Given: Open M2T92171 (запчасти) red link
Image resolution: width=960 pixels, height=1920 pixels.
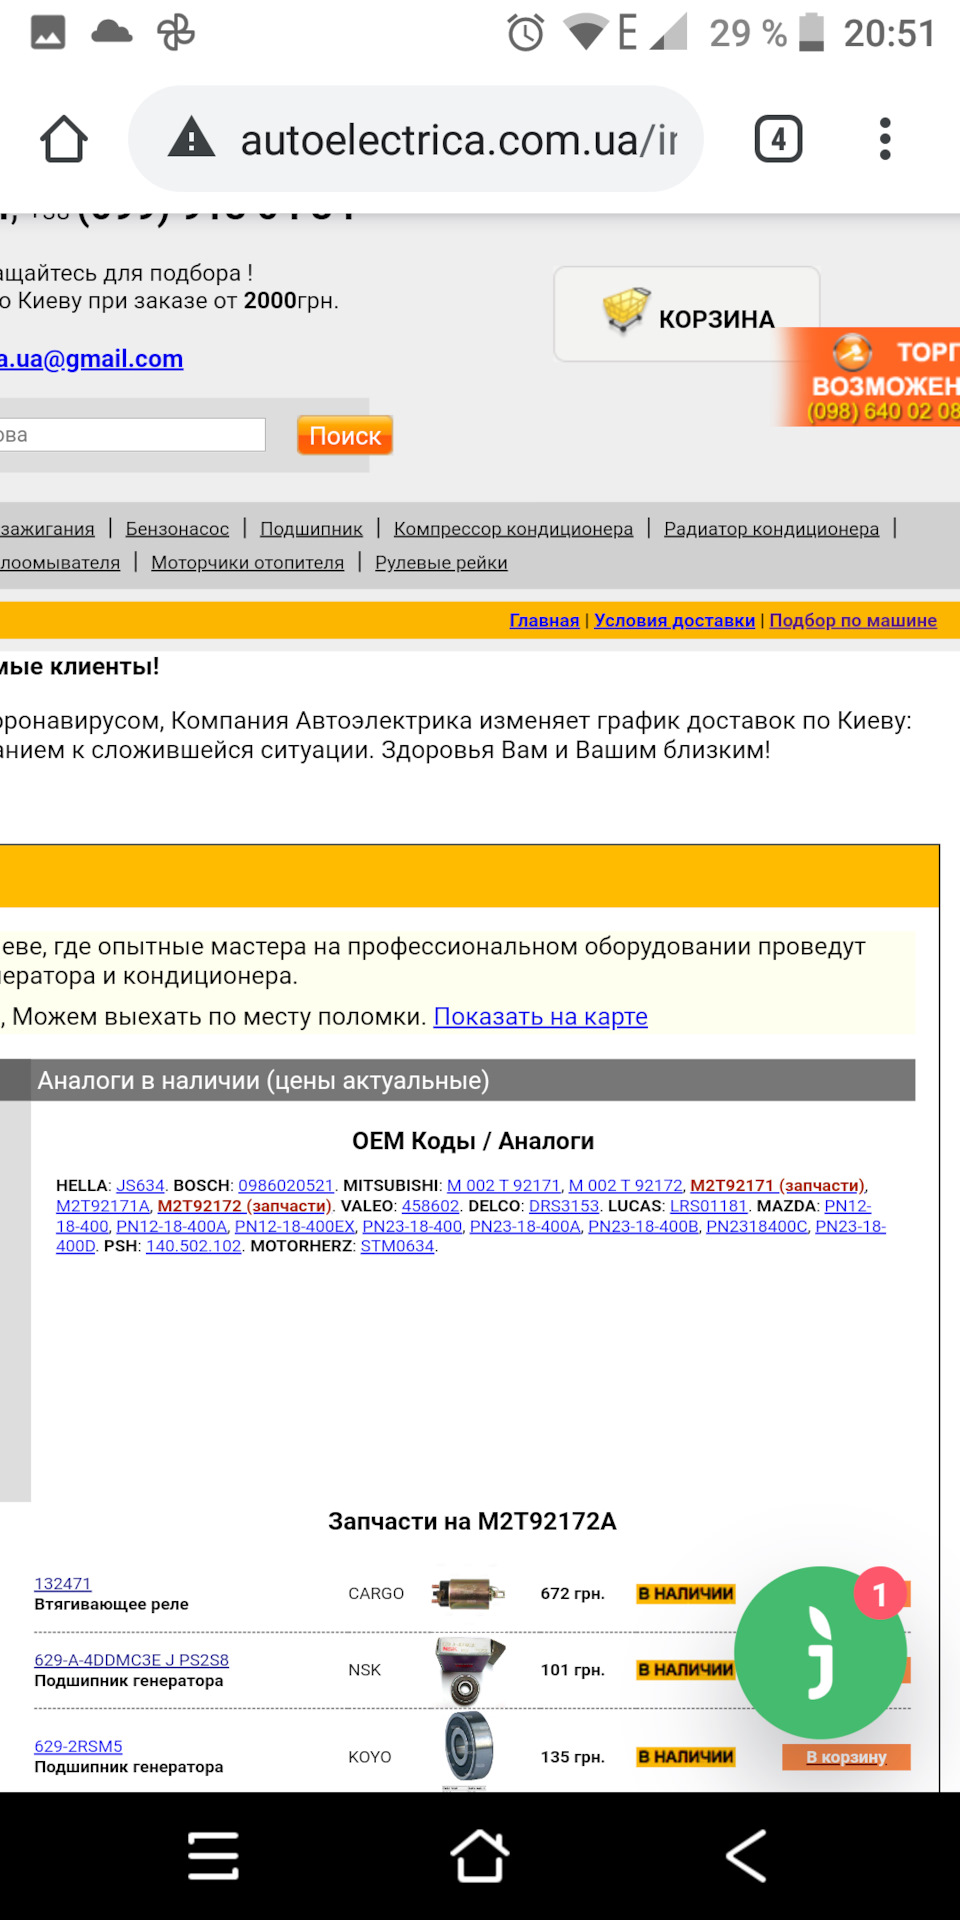Looking at the screenshot, I should click(777, 1185).
